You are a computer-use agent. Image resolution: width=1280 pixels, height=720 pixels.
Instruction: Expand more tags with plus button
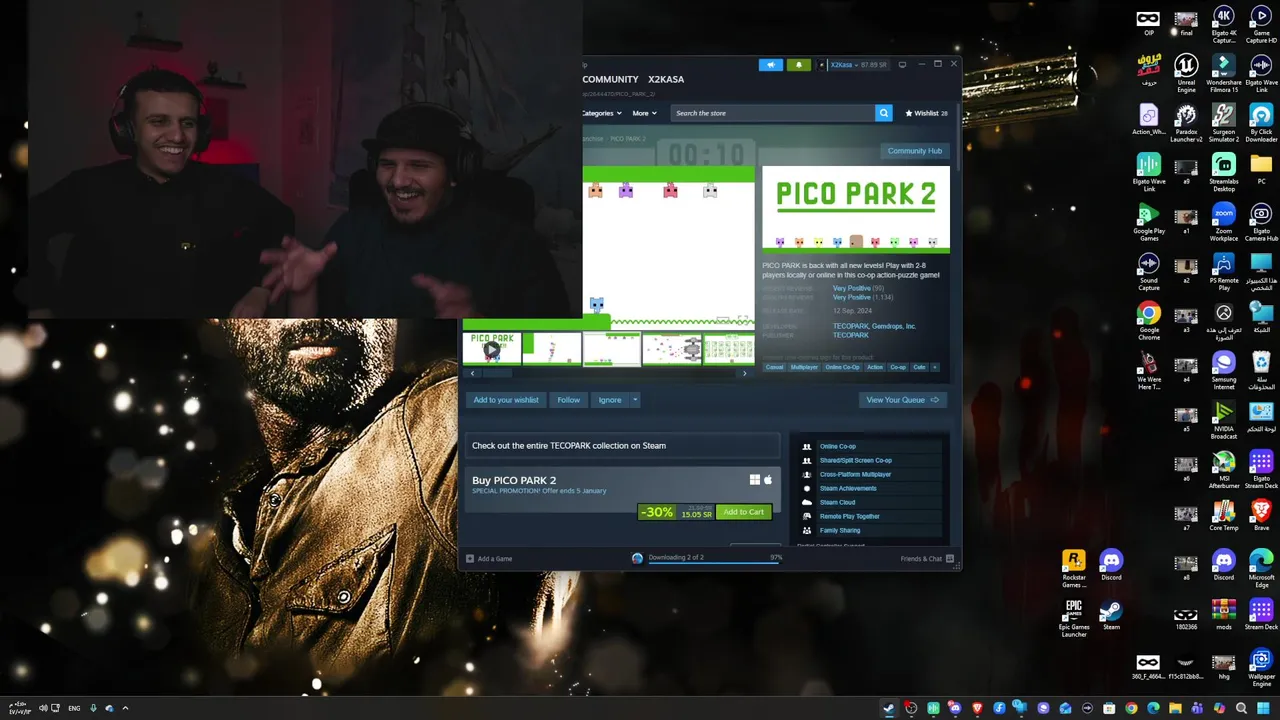coord(935,367)
